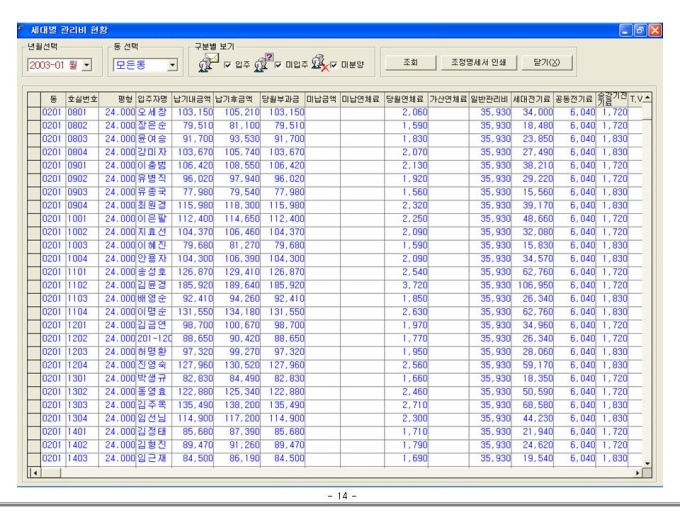Click the 호실번호 column header
The image size is (680, 510).
(82, 100)
